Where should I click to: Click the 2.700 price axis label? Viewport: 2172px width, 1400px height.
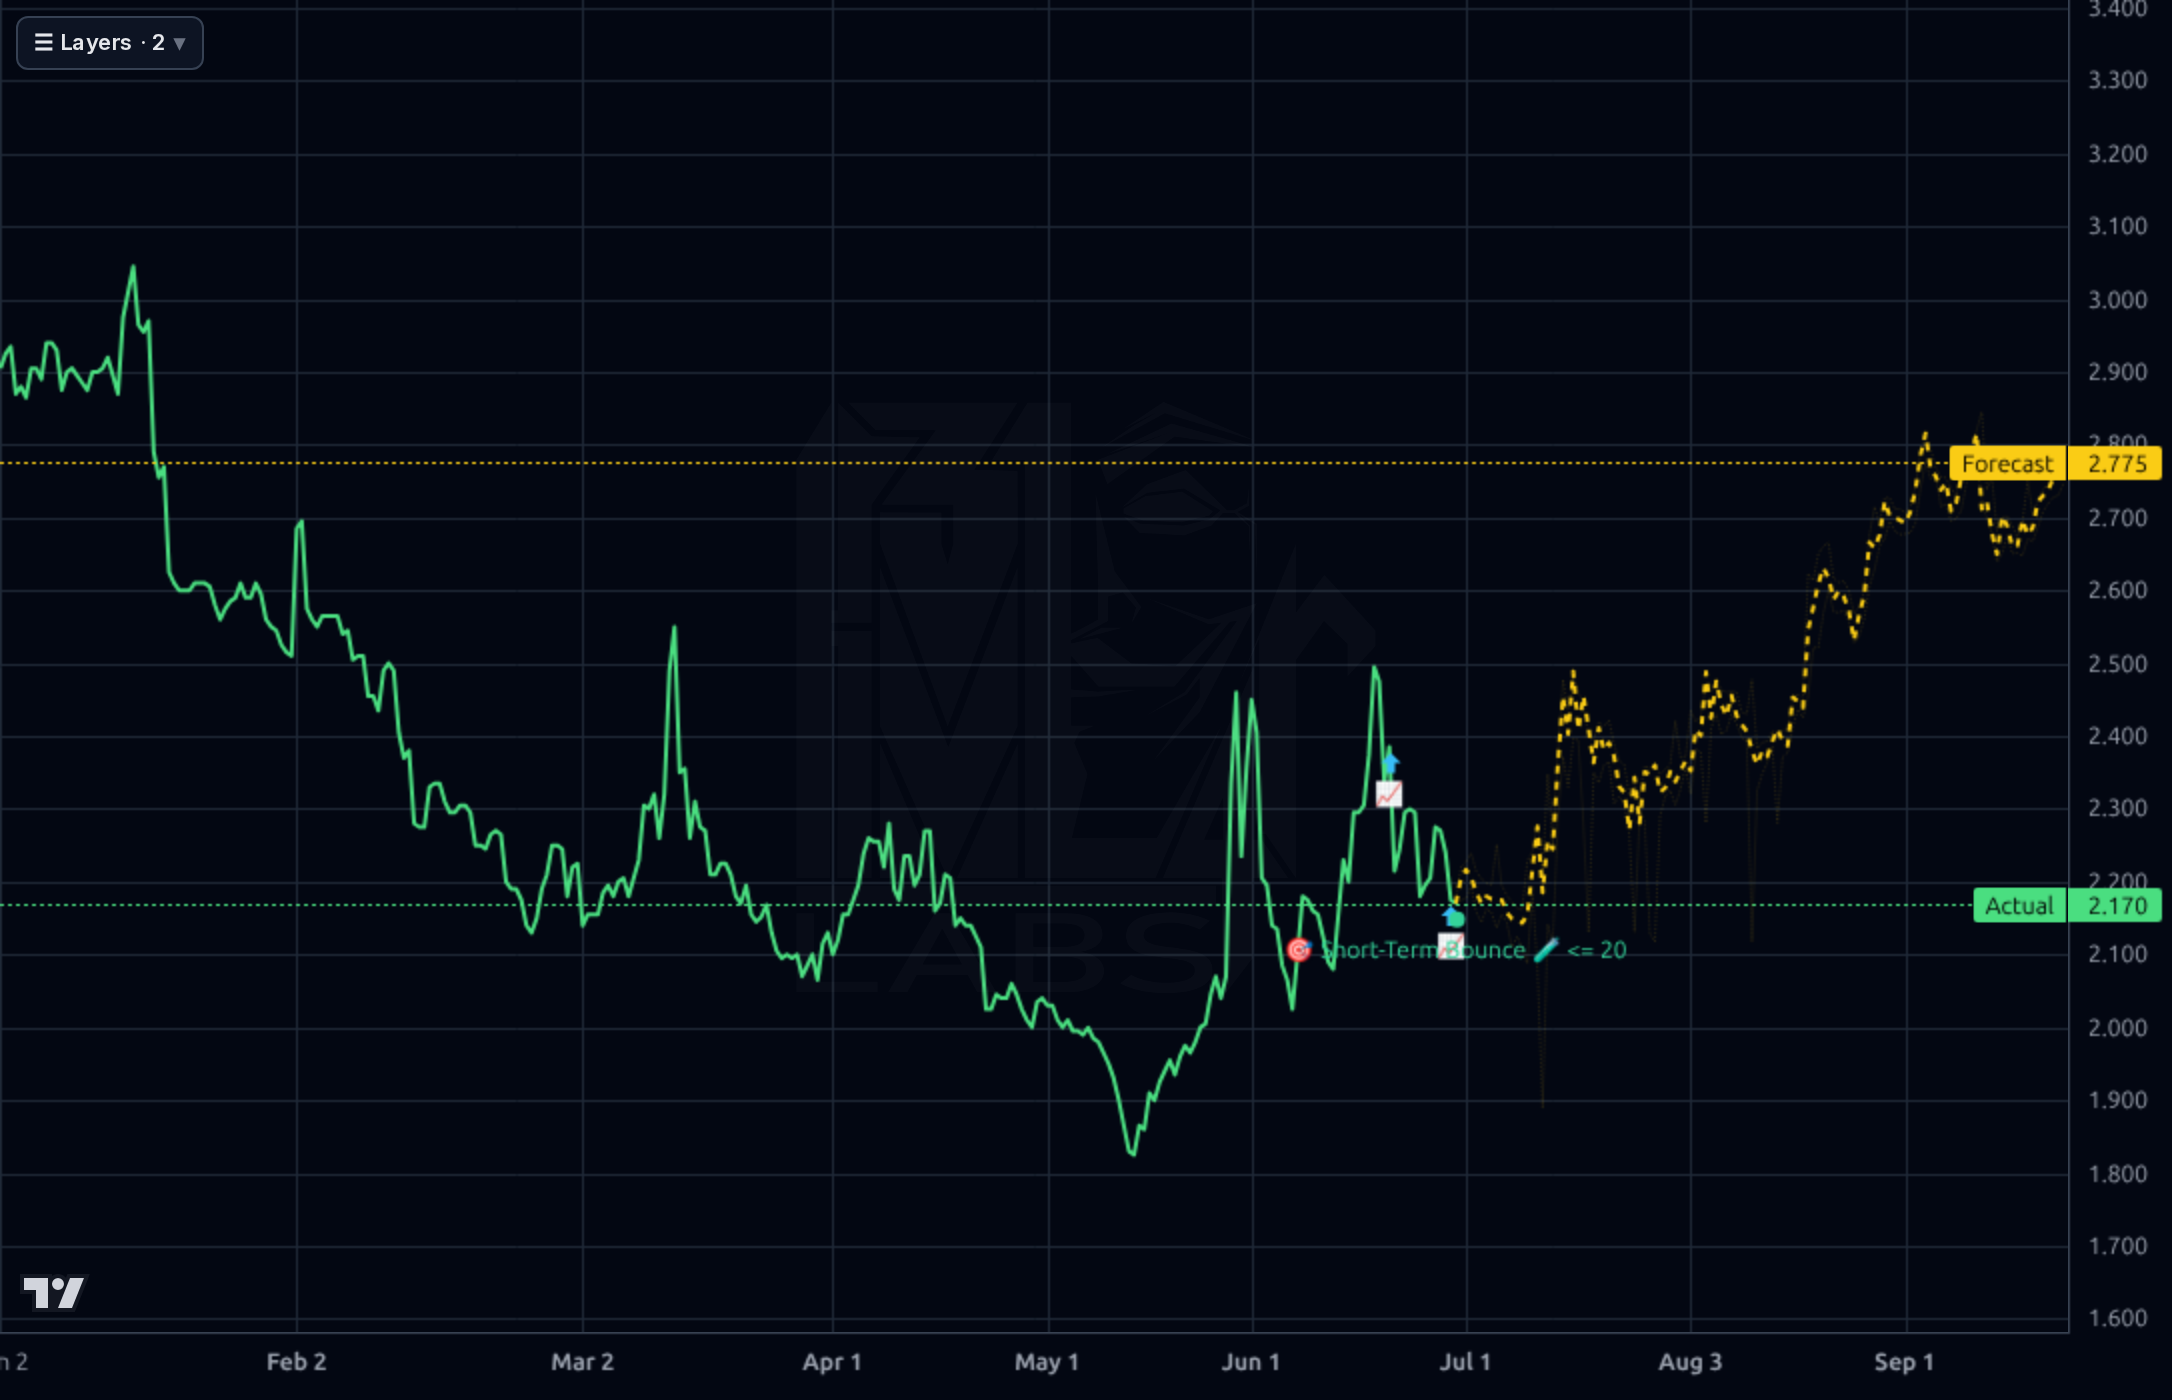(2118, 518)
